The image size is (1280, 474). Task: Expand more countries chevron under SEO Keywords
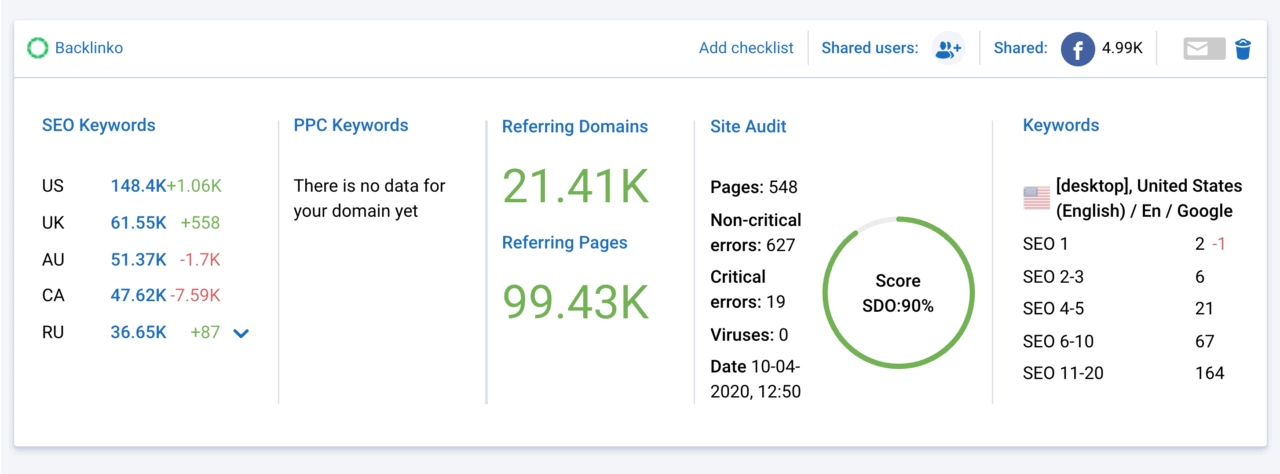click(x=241, y=334)
